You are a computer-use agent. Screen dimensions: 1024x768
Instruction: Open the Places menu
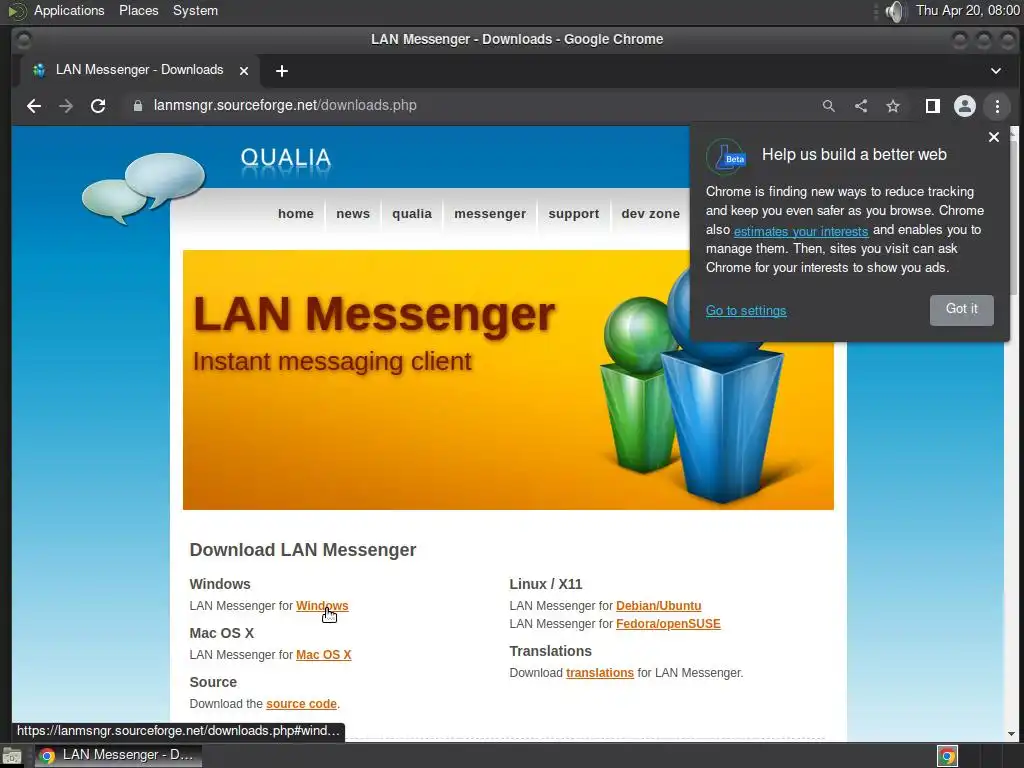pyautogui.click(x=138, y=10)
